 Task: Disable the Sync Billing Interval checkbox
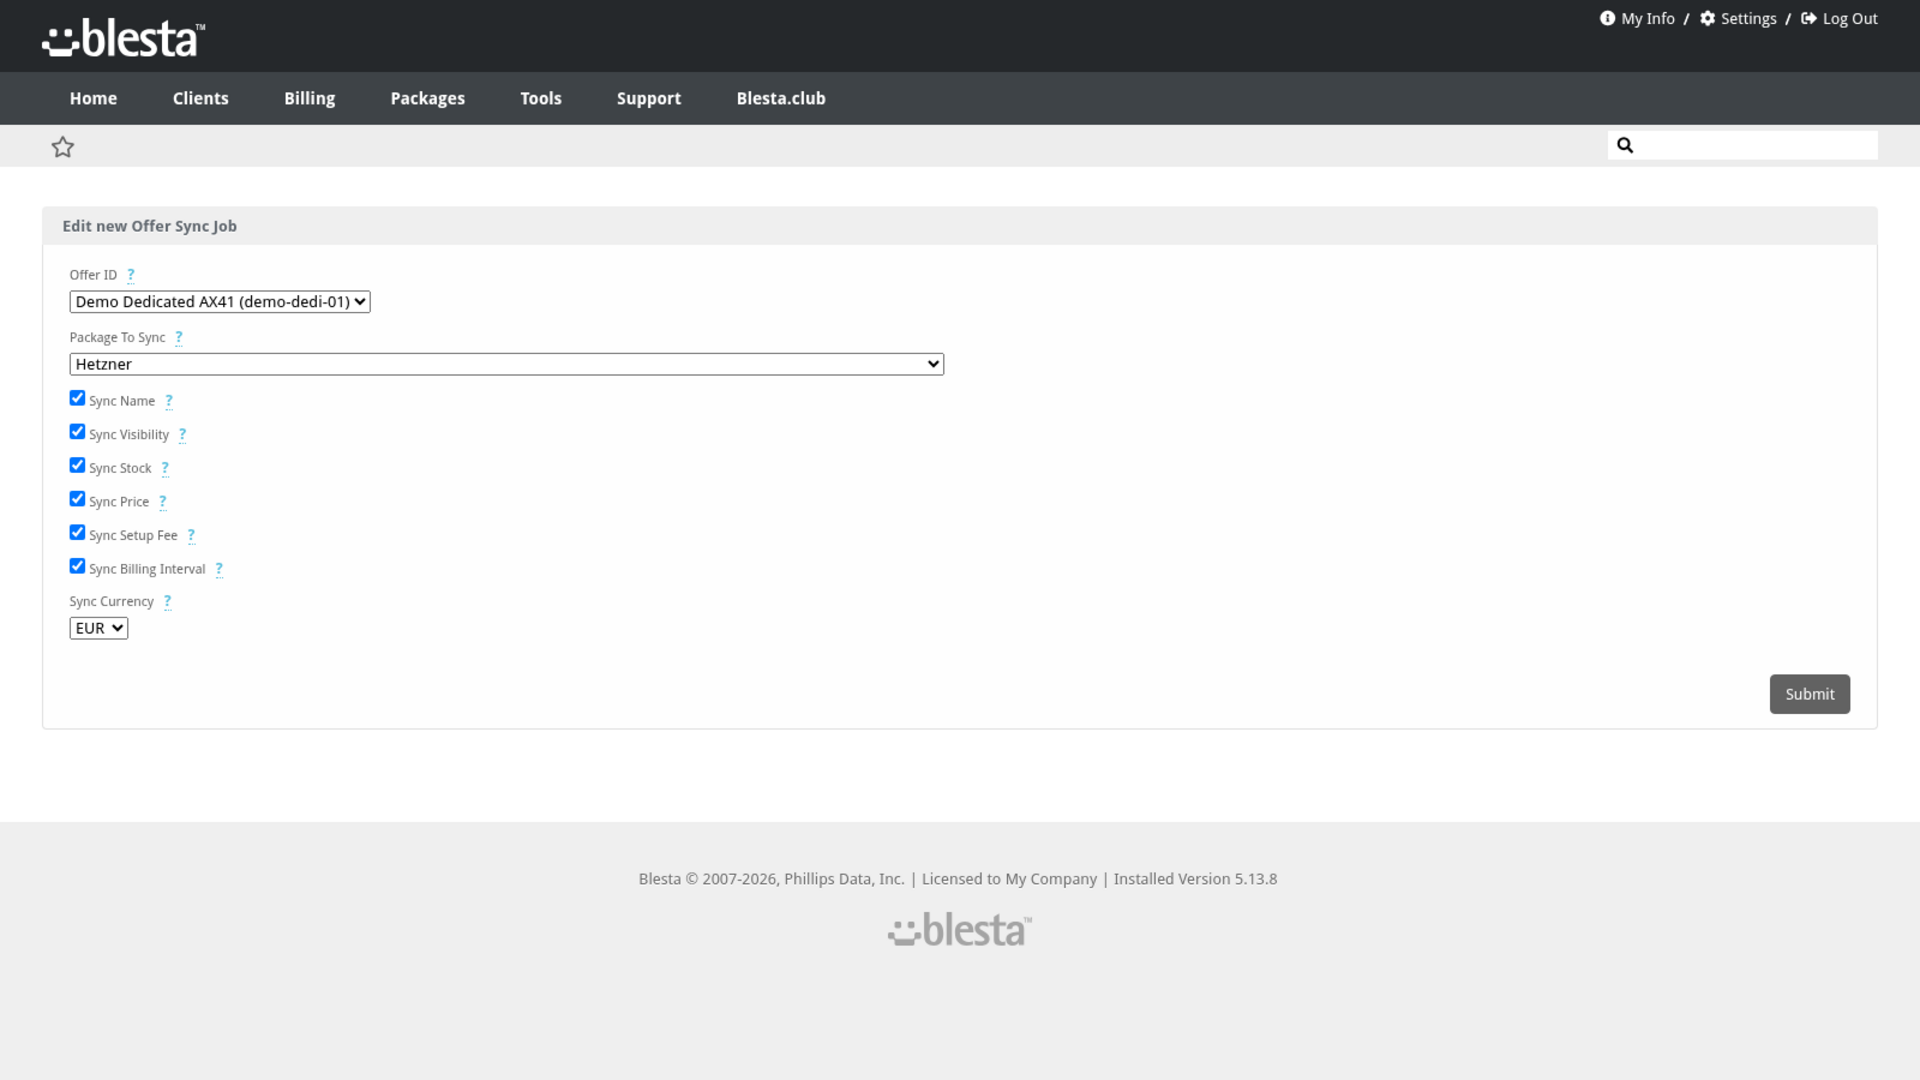click(x=77, y=566)
